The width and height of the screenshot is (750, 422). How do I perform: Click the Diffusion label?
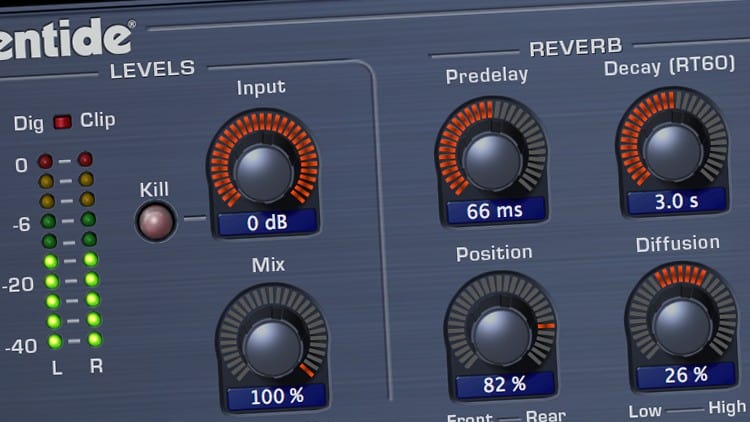coord(677,244)
